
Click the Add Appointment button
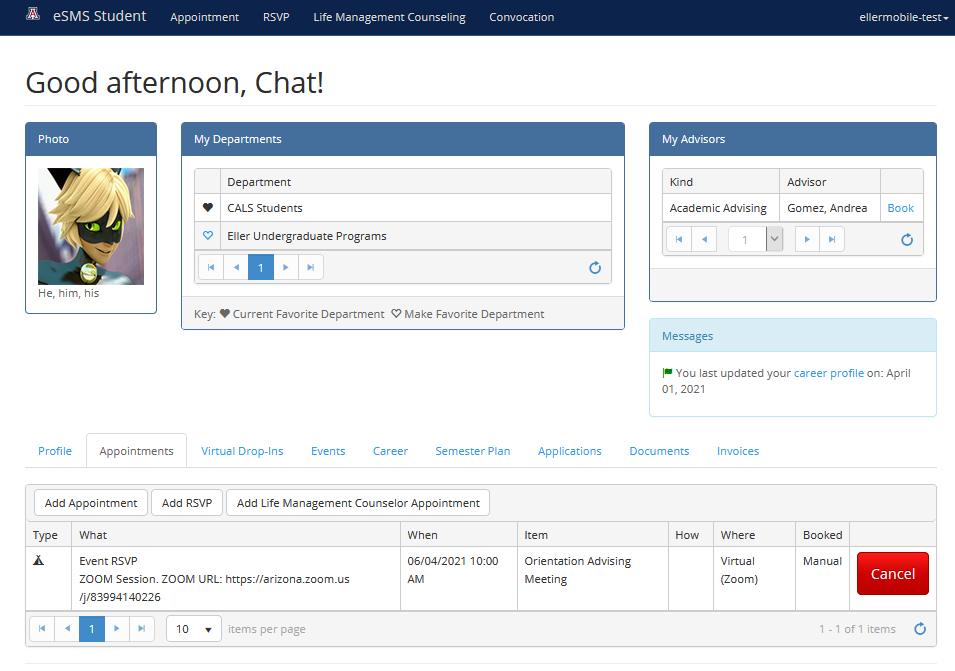[91, 503]
